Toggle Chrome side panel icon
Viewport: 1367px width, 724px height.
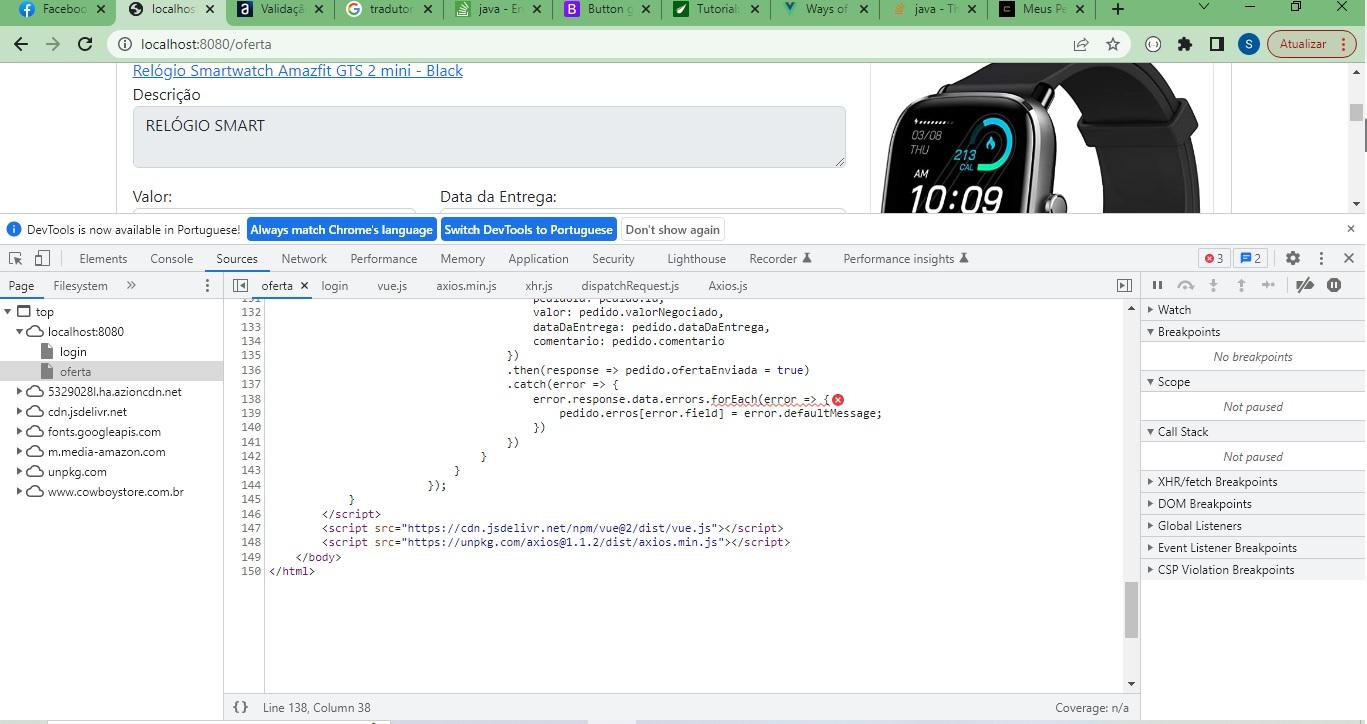(x=1217, y=44)
